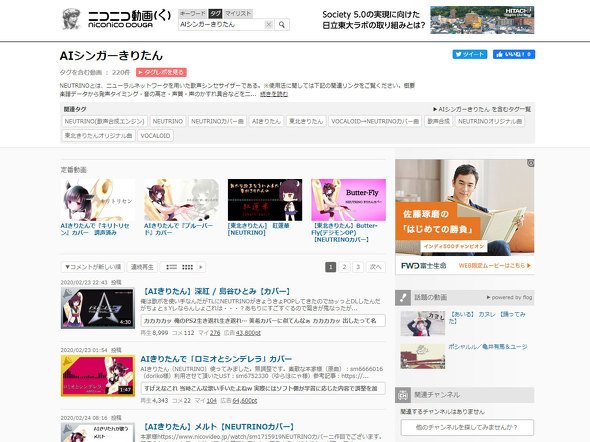The width and height of the screenshot is (590, 442).
Task: Click the Facebook like button
Action: 514,55
